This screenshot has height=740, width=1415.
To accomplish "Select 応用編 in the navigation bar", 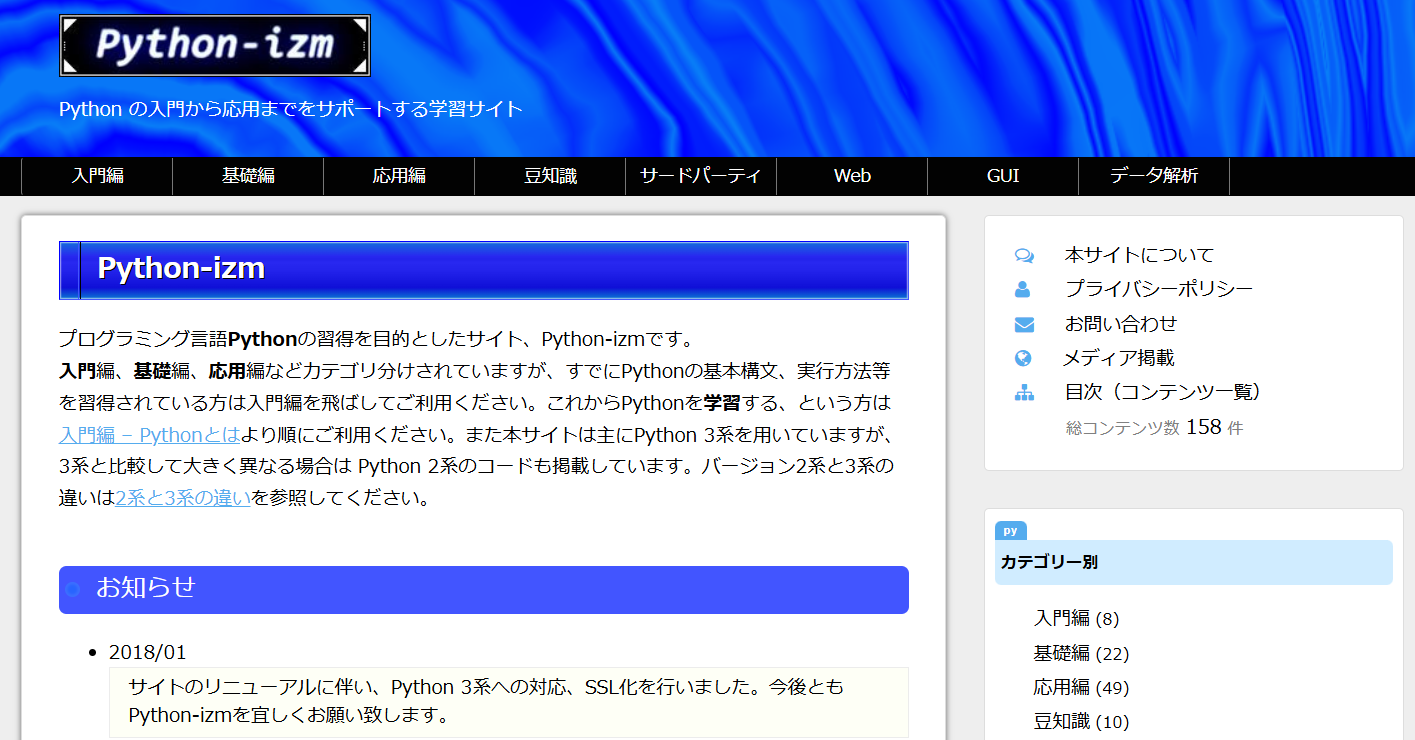I will tap(399, 176).
